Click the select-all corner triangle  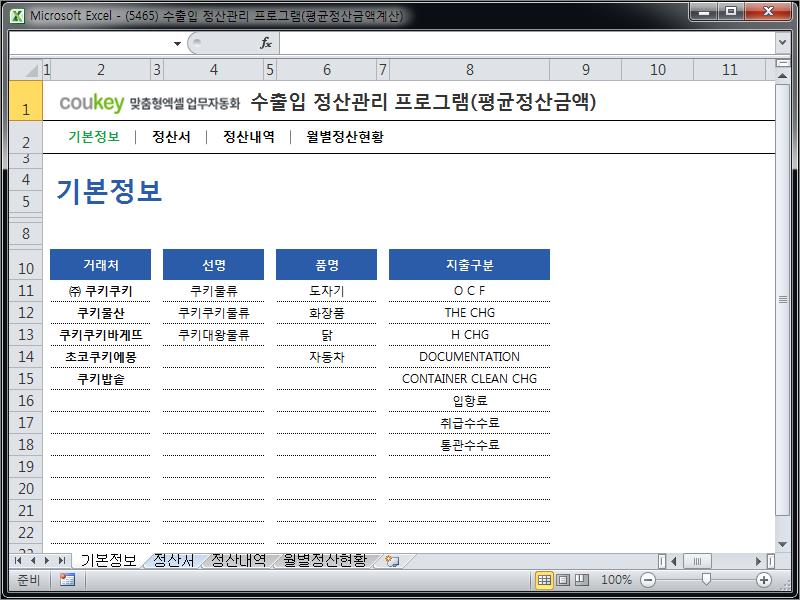(x=26, y=69)
